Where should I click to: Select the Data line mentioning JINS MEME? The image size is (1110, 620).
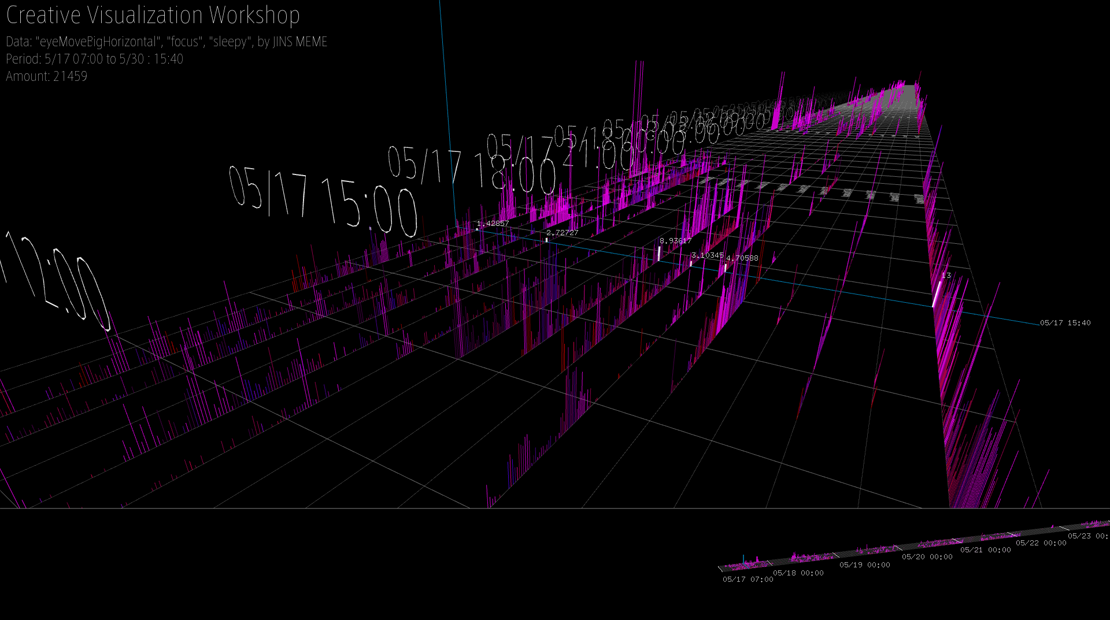click(x=166, y=42)
